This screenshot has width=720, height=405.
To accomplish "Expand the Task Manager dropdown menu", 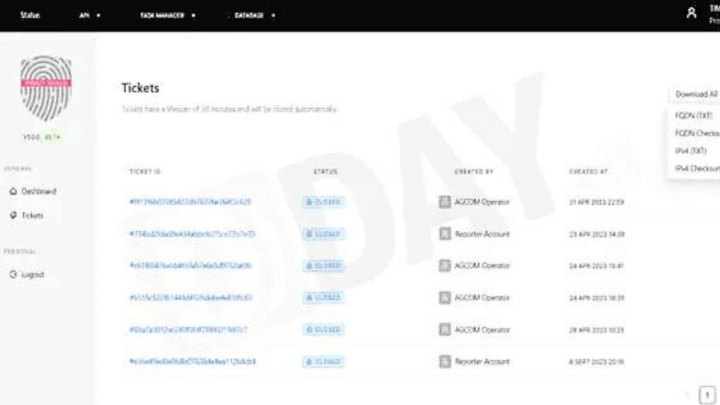I will tap(167, 15).
